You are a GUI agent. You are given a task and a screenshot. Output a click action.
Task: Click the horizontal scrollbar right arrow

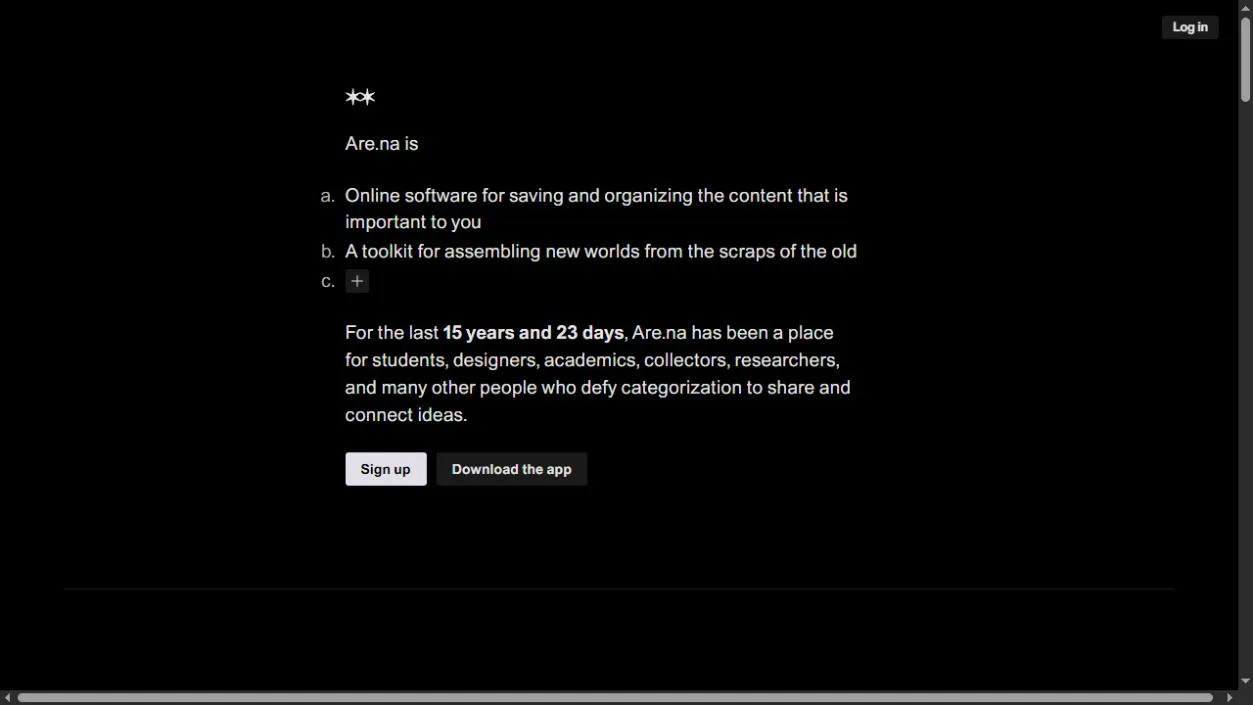[1230, 697]
